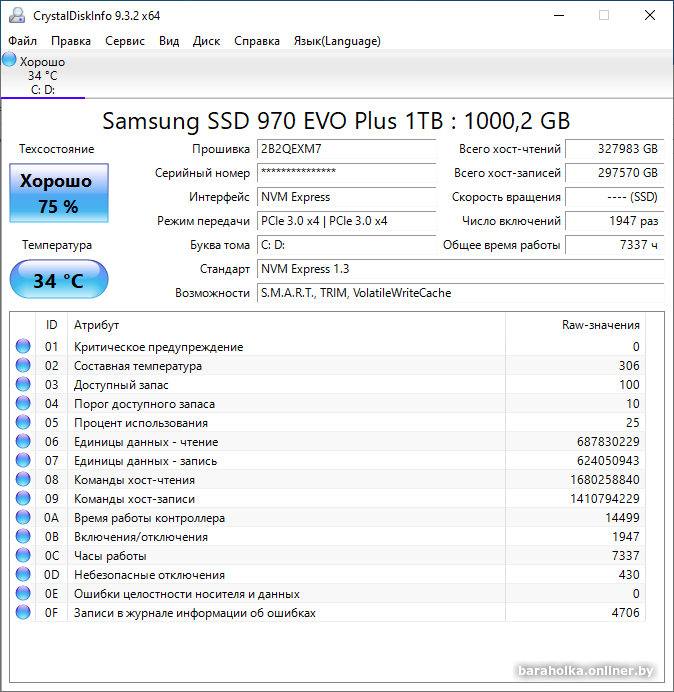Click rotation rate value ---- (SSD)
This screenshot has height=692, width=674.
(x=614, y=197)
